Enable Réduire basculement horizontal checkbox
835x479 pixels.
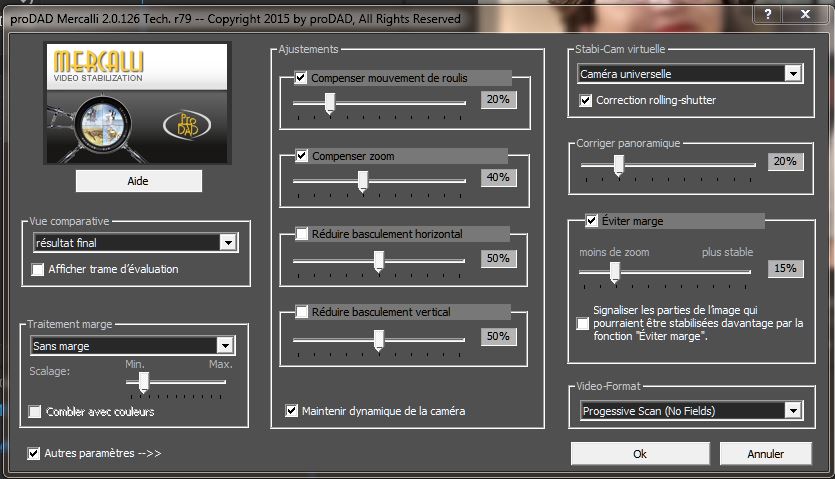[x=301, y=234]
